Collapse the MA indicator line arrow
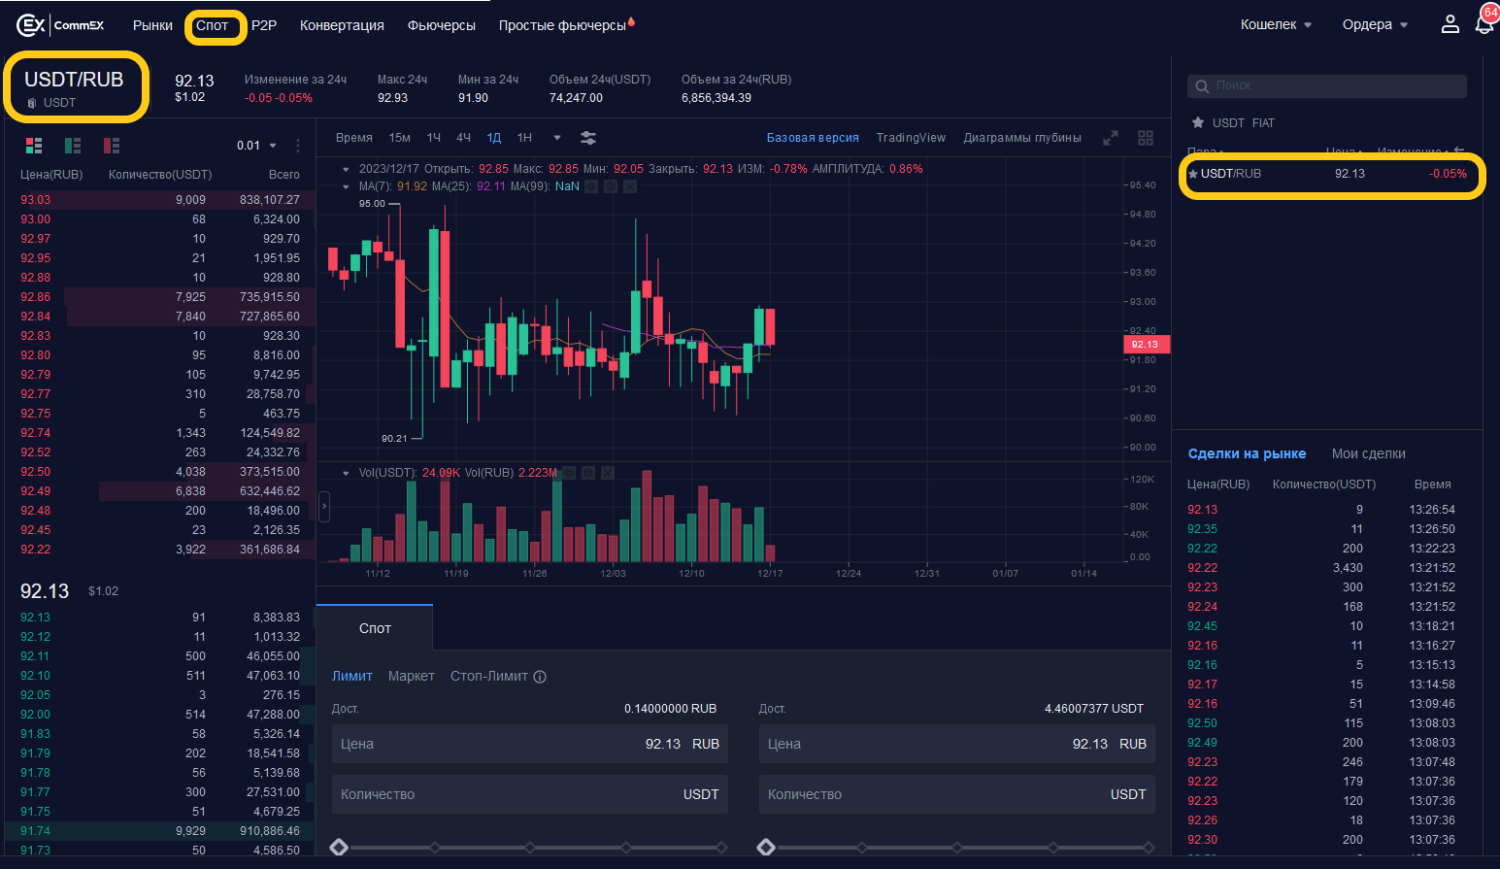The width and height of the screenshot is (1500, 869). click(346, 186)
